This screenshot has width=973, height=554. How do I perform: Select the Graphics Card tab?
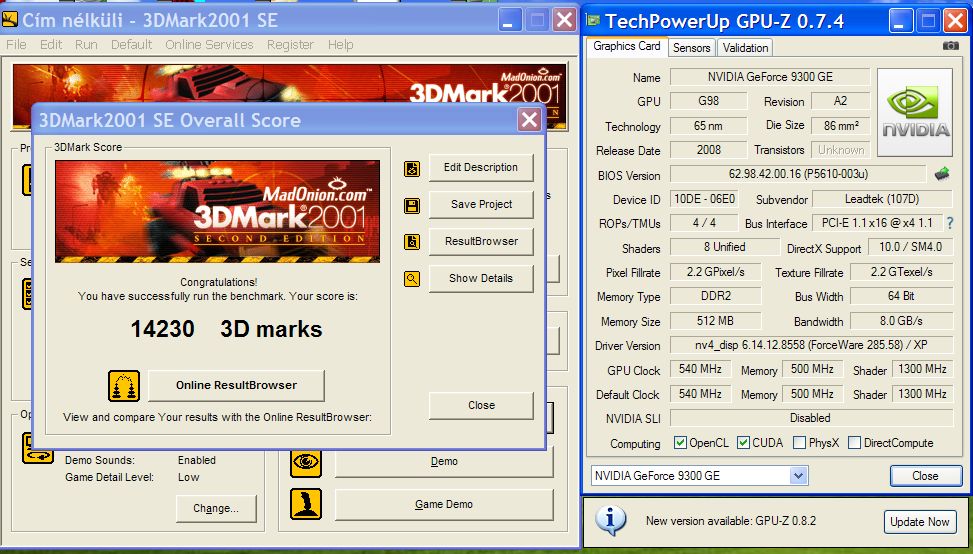click(627, 47)
